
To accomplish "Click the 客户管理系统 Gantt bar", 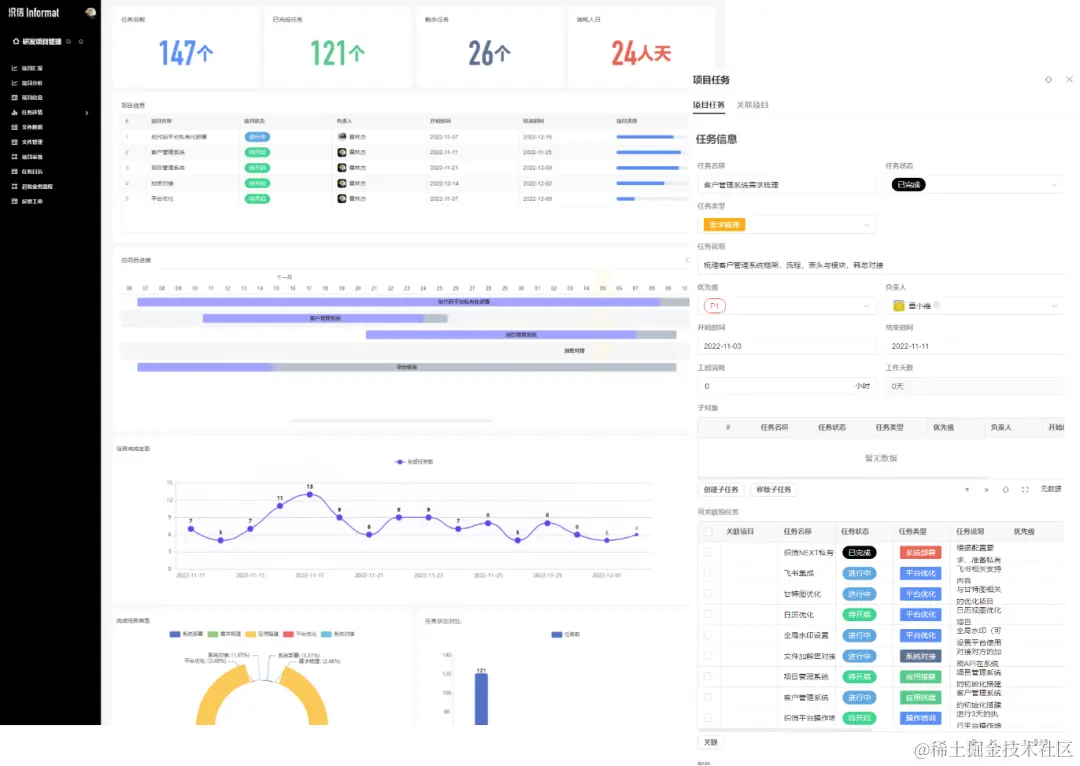I will 325,318.
